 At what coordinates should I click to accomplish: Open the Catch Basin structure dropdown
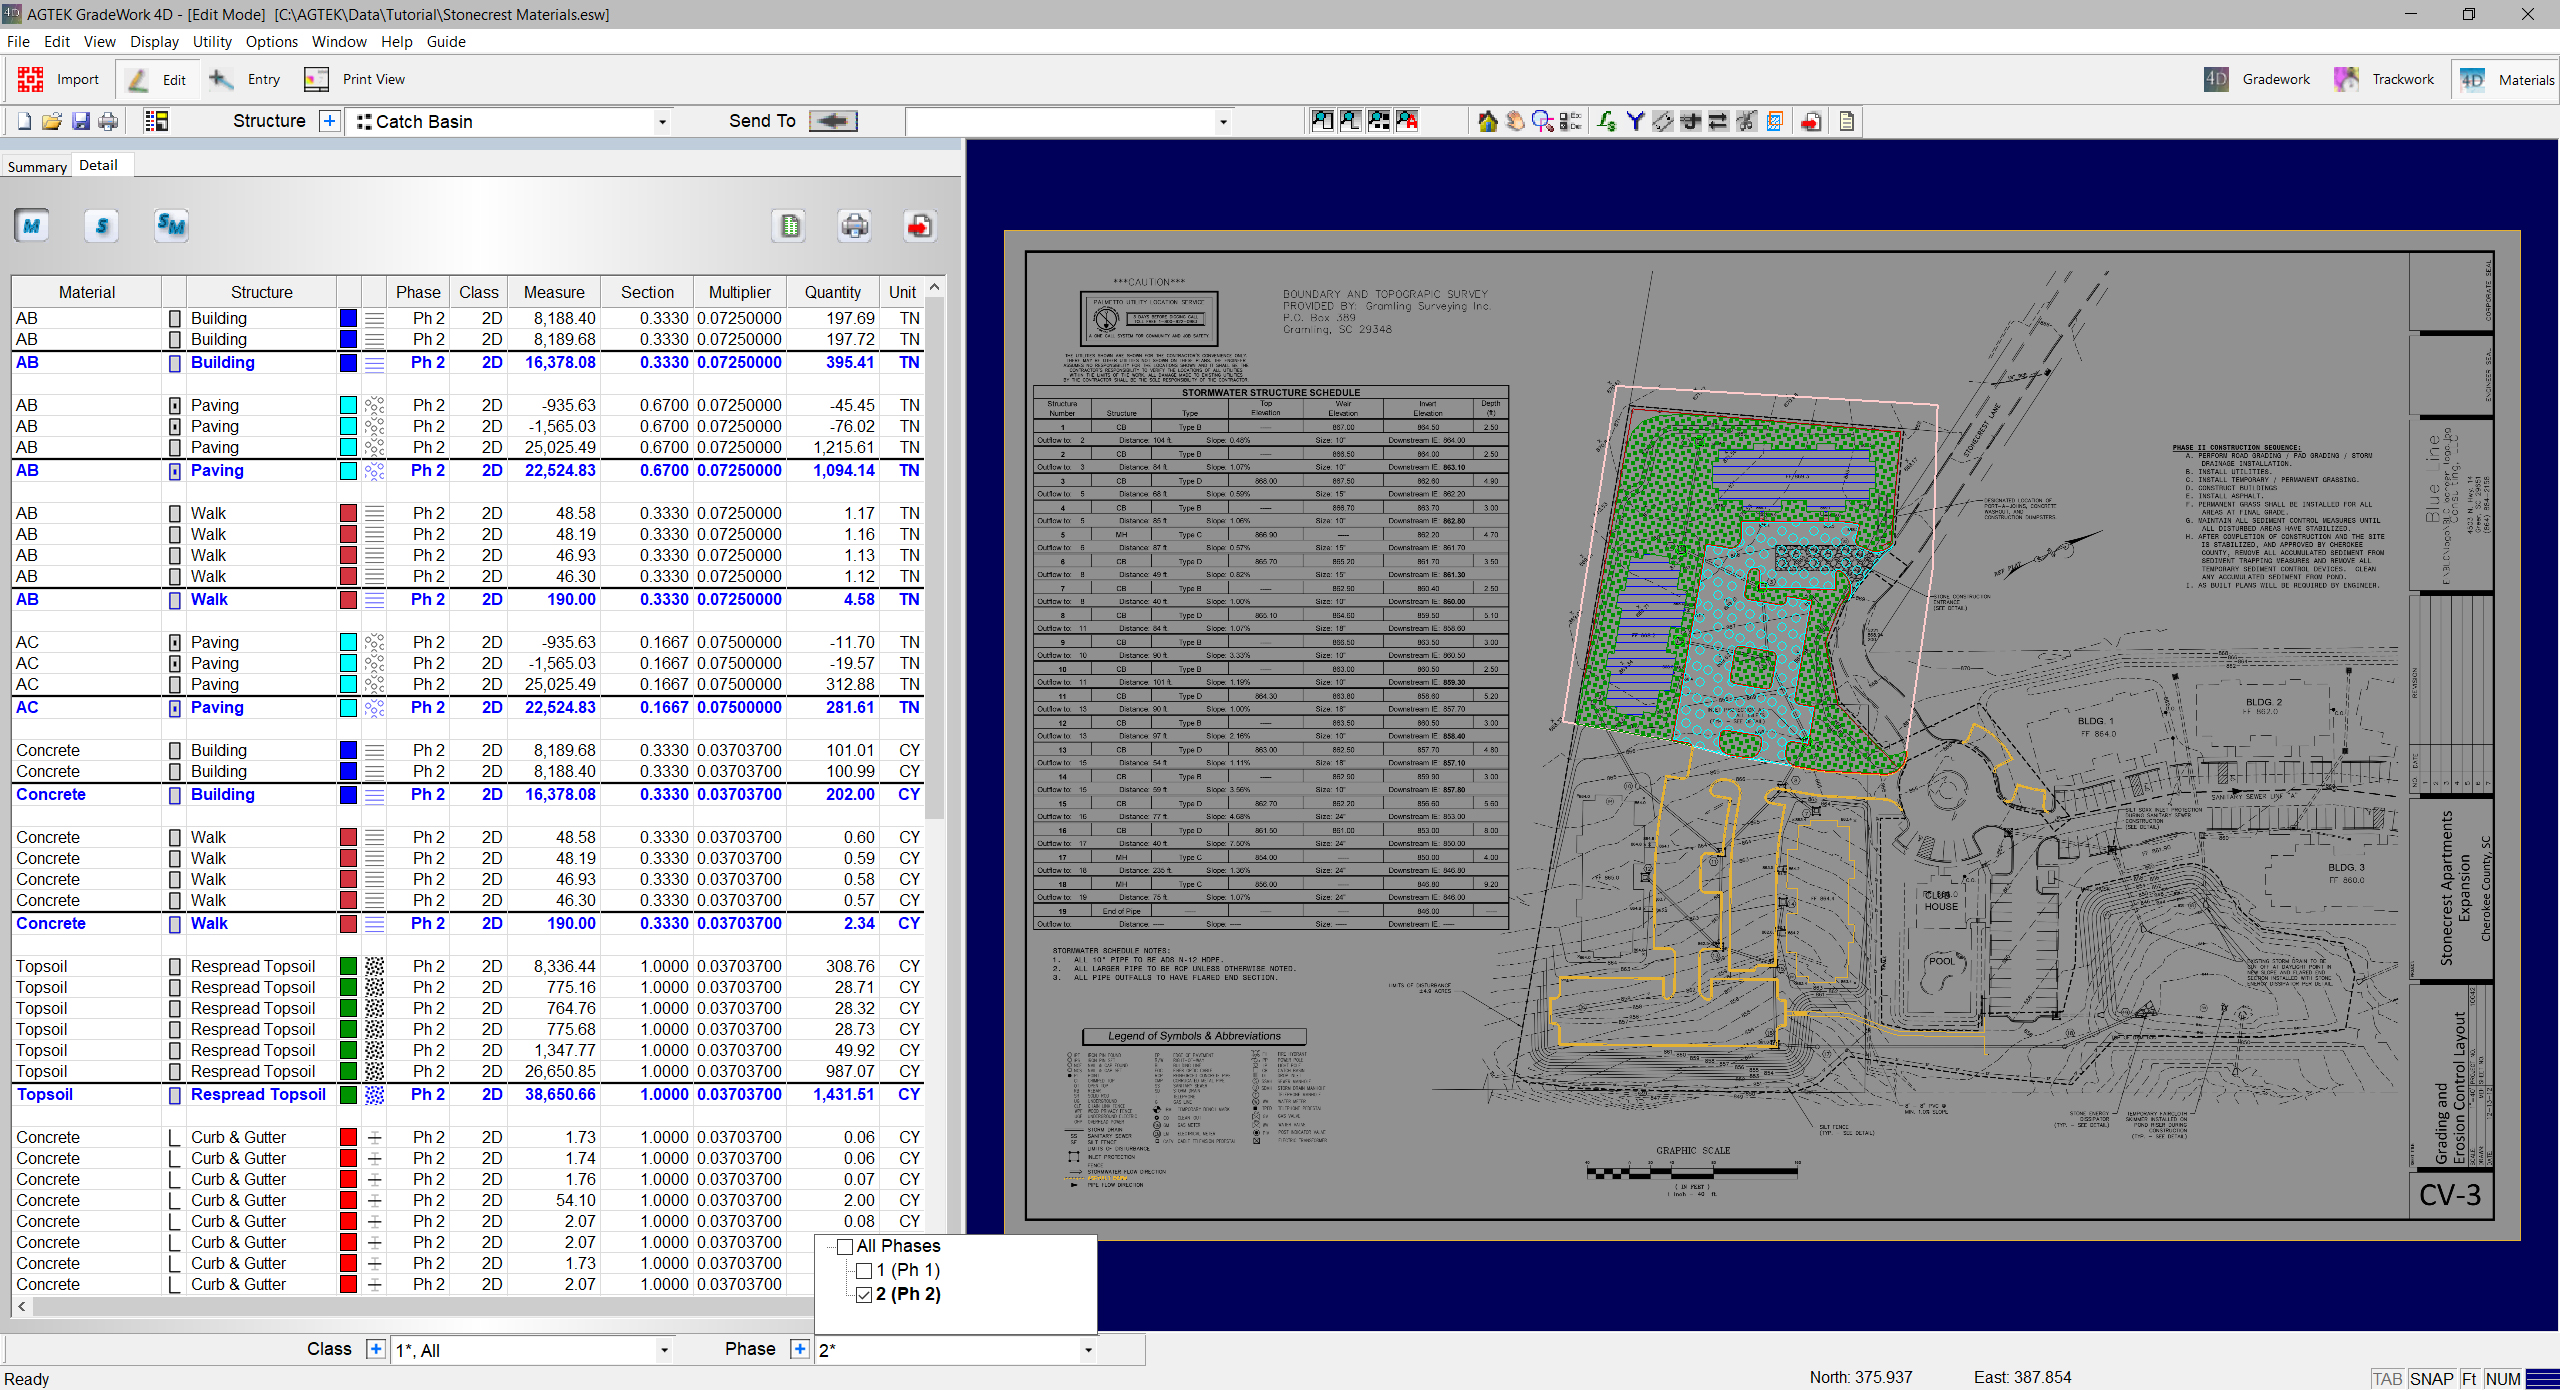click(661, 122)
